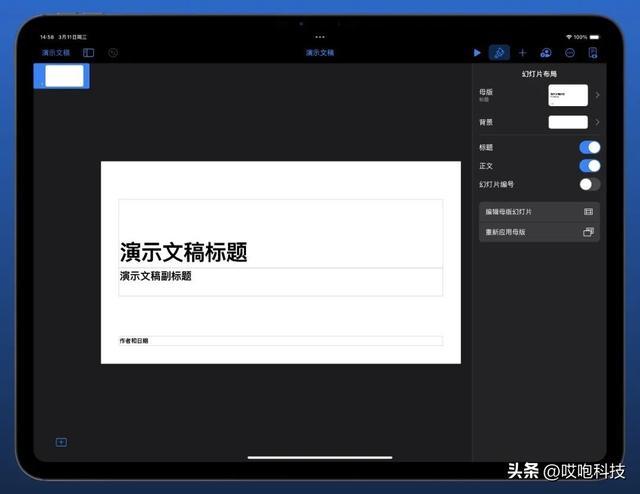Disable the 正文 toggle switch
640x494 pixels.
point(590,166)
